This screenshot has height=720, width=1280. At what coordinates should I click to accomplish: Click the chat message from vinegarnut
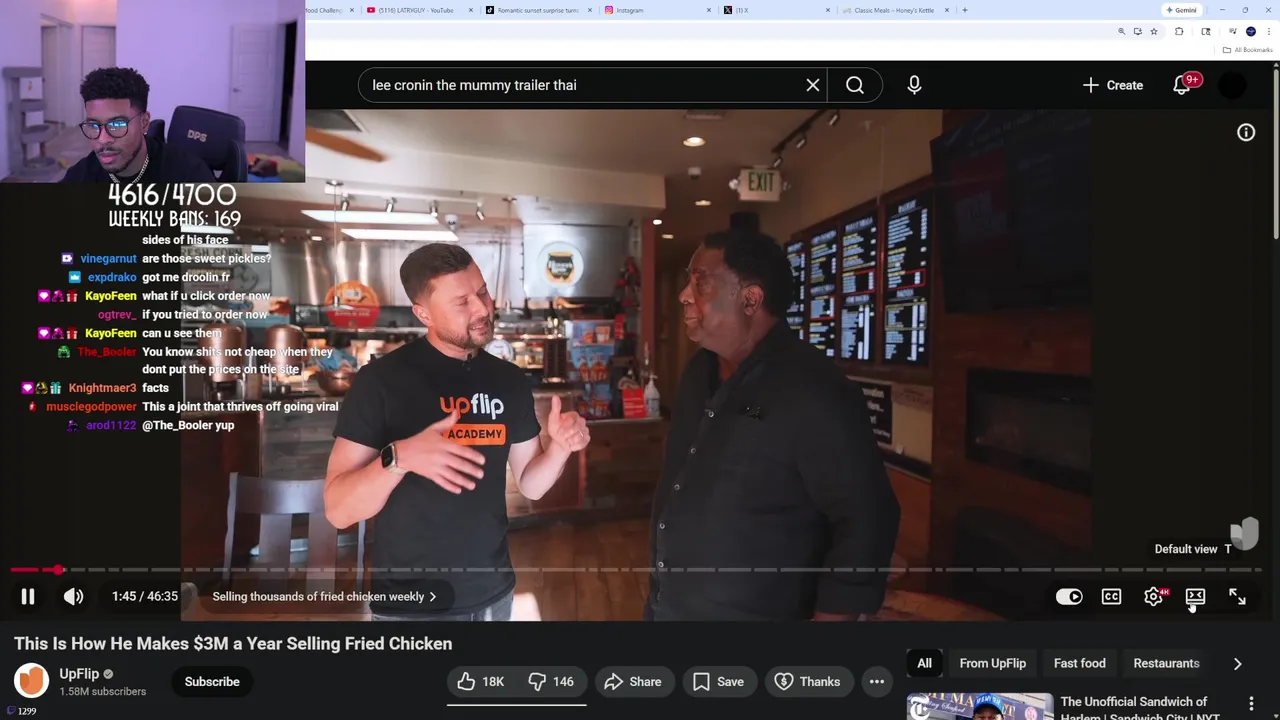pyautogui.click(x=206, y=258)
